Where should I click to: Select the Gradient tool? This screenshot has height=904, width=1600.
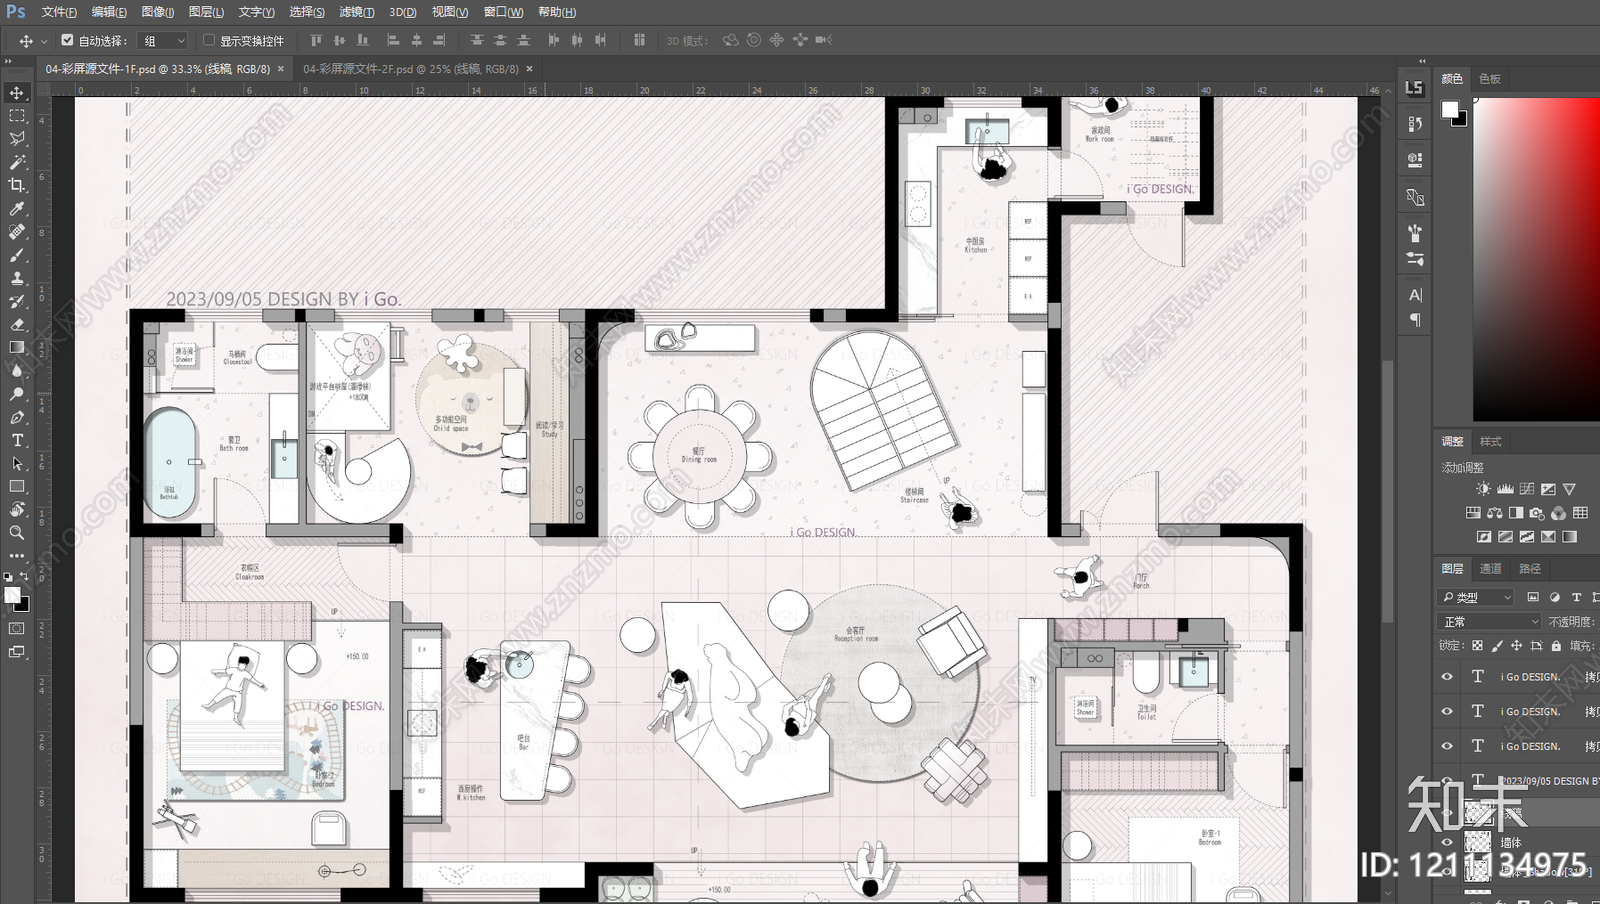click(17, 347)
